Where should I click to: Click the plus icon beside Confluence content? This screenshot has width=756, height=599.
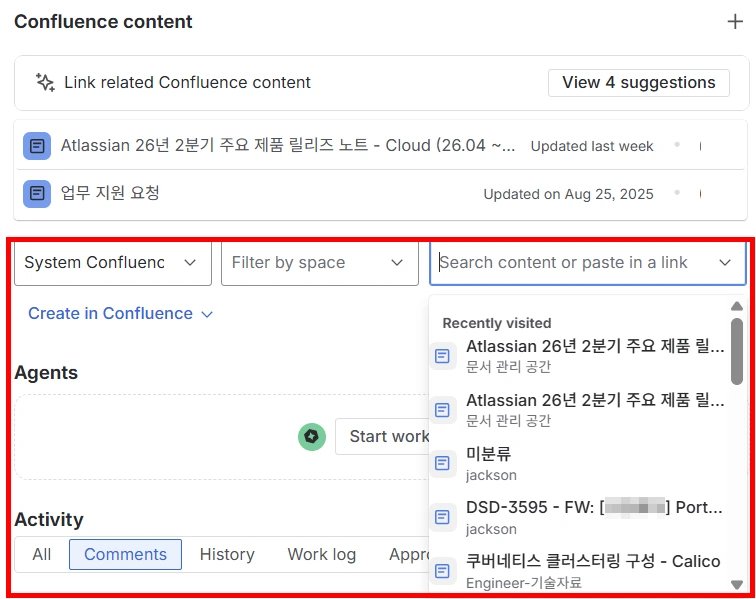point(735,22)
